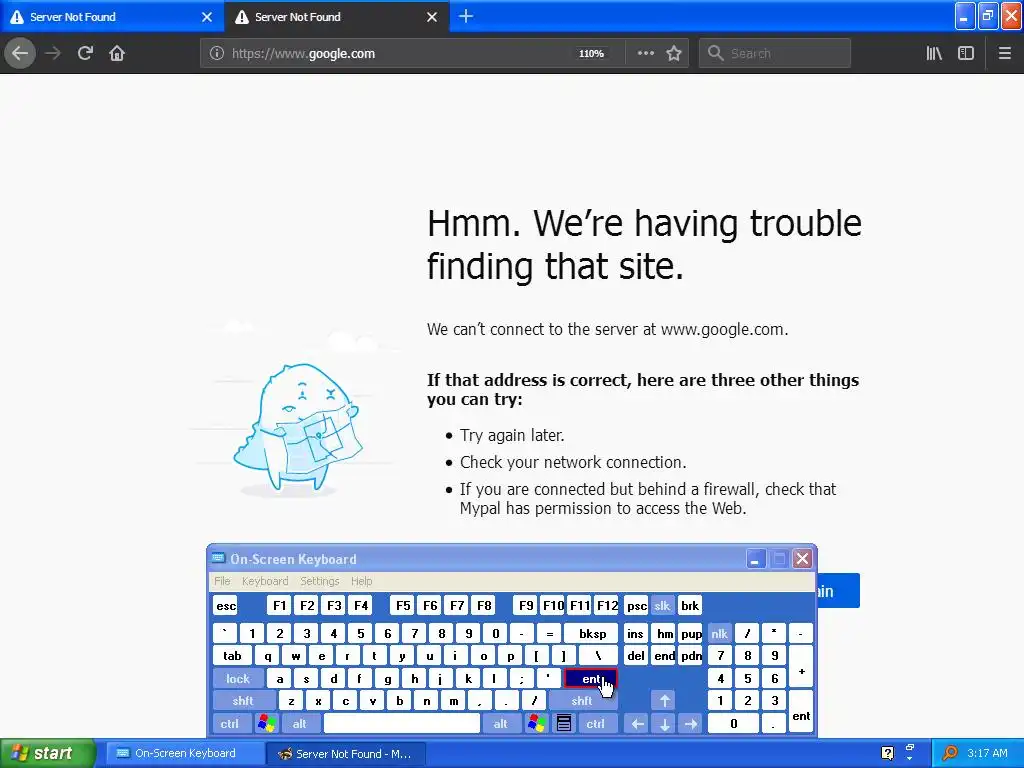Click the help question tray icon
The image size is (1024, 768).
click(887, 753)
